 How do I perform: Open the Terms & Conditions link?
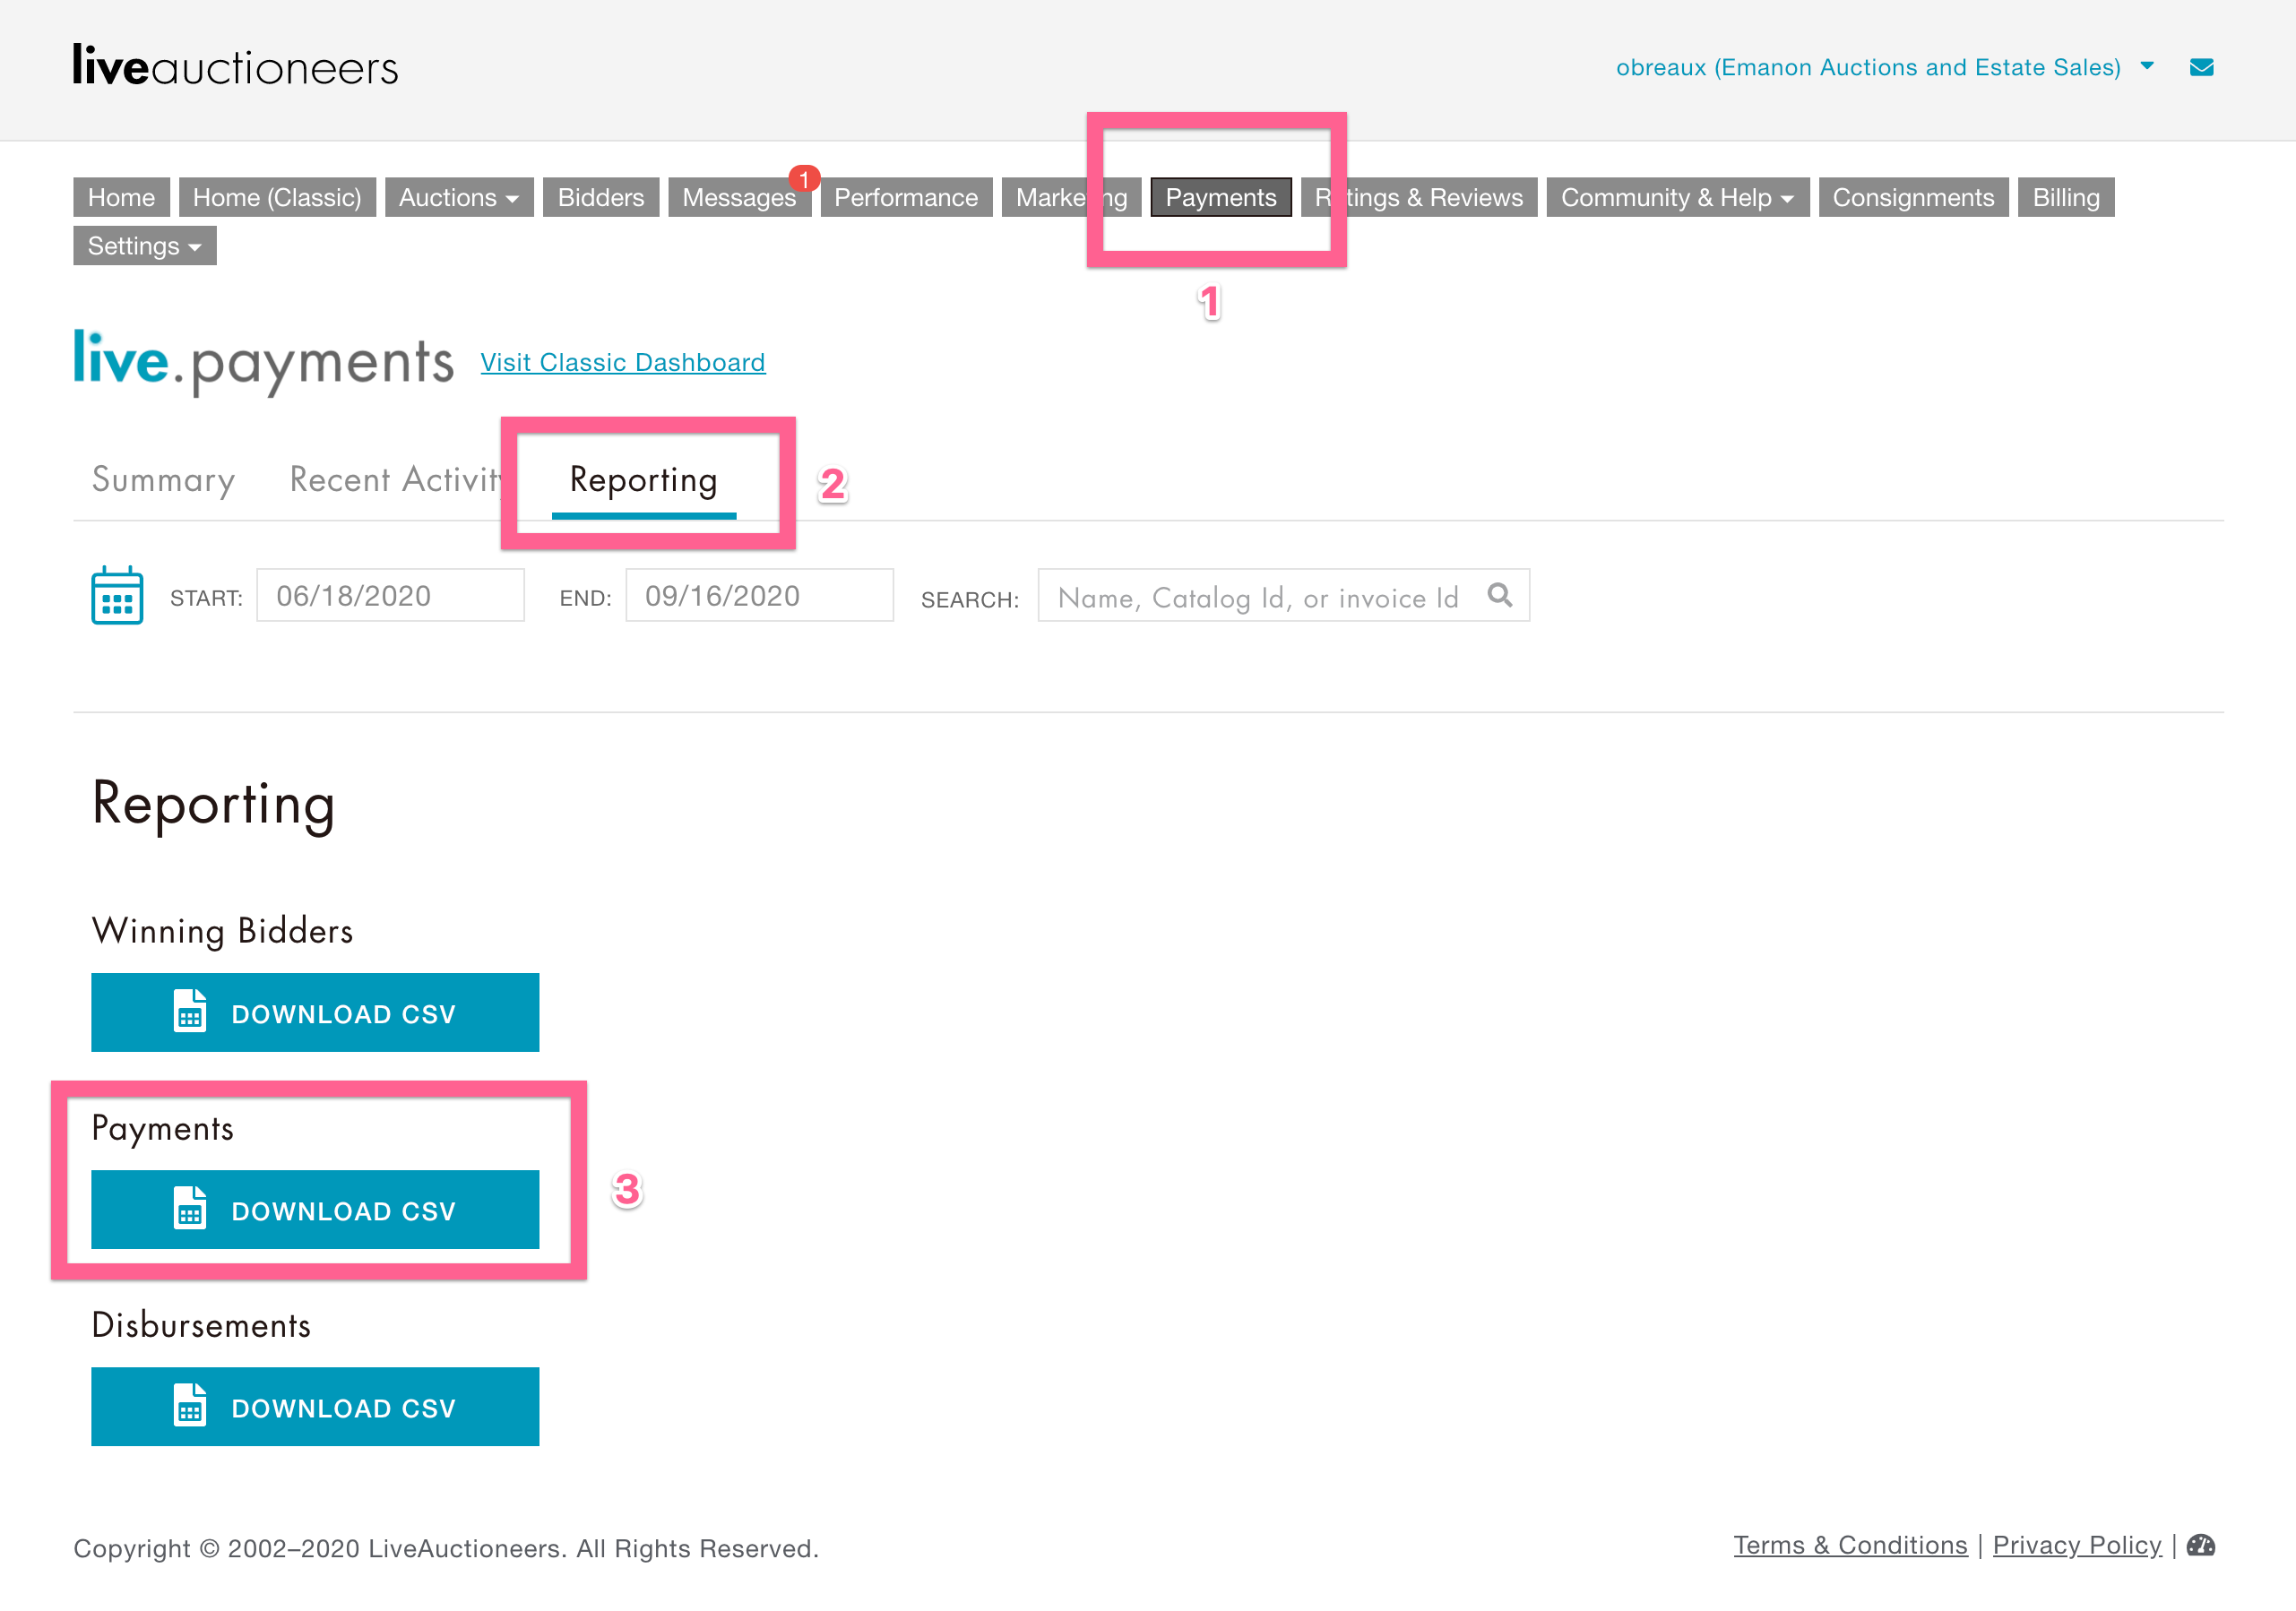pos(1850,1545)
